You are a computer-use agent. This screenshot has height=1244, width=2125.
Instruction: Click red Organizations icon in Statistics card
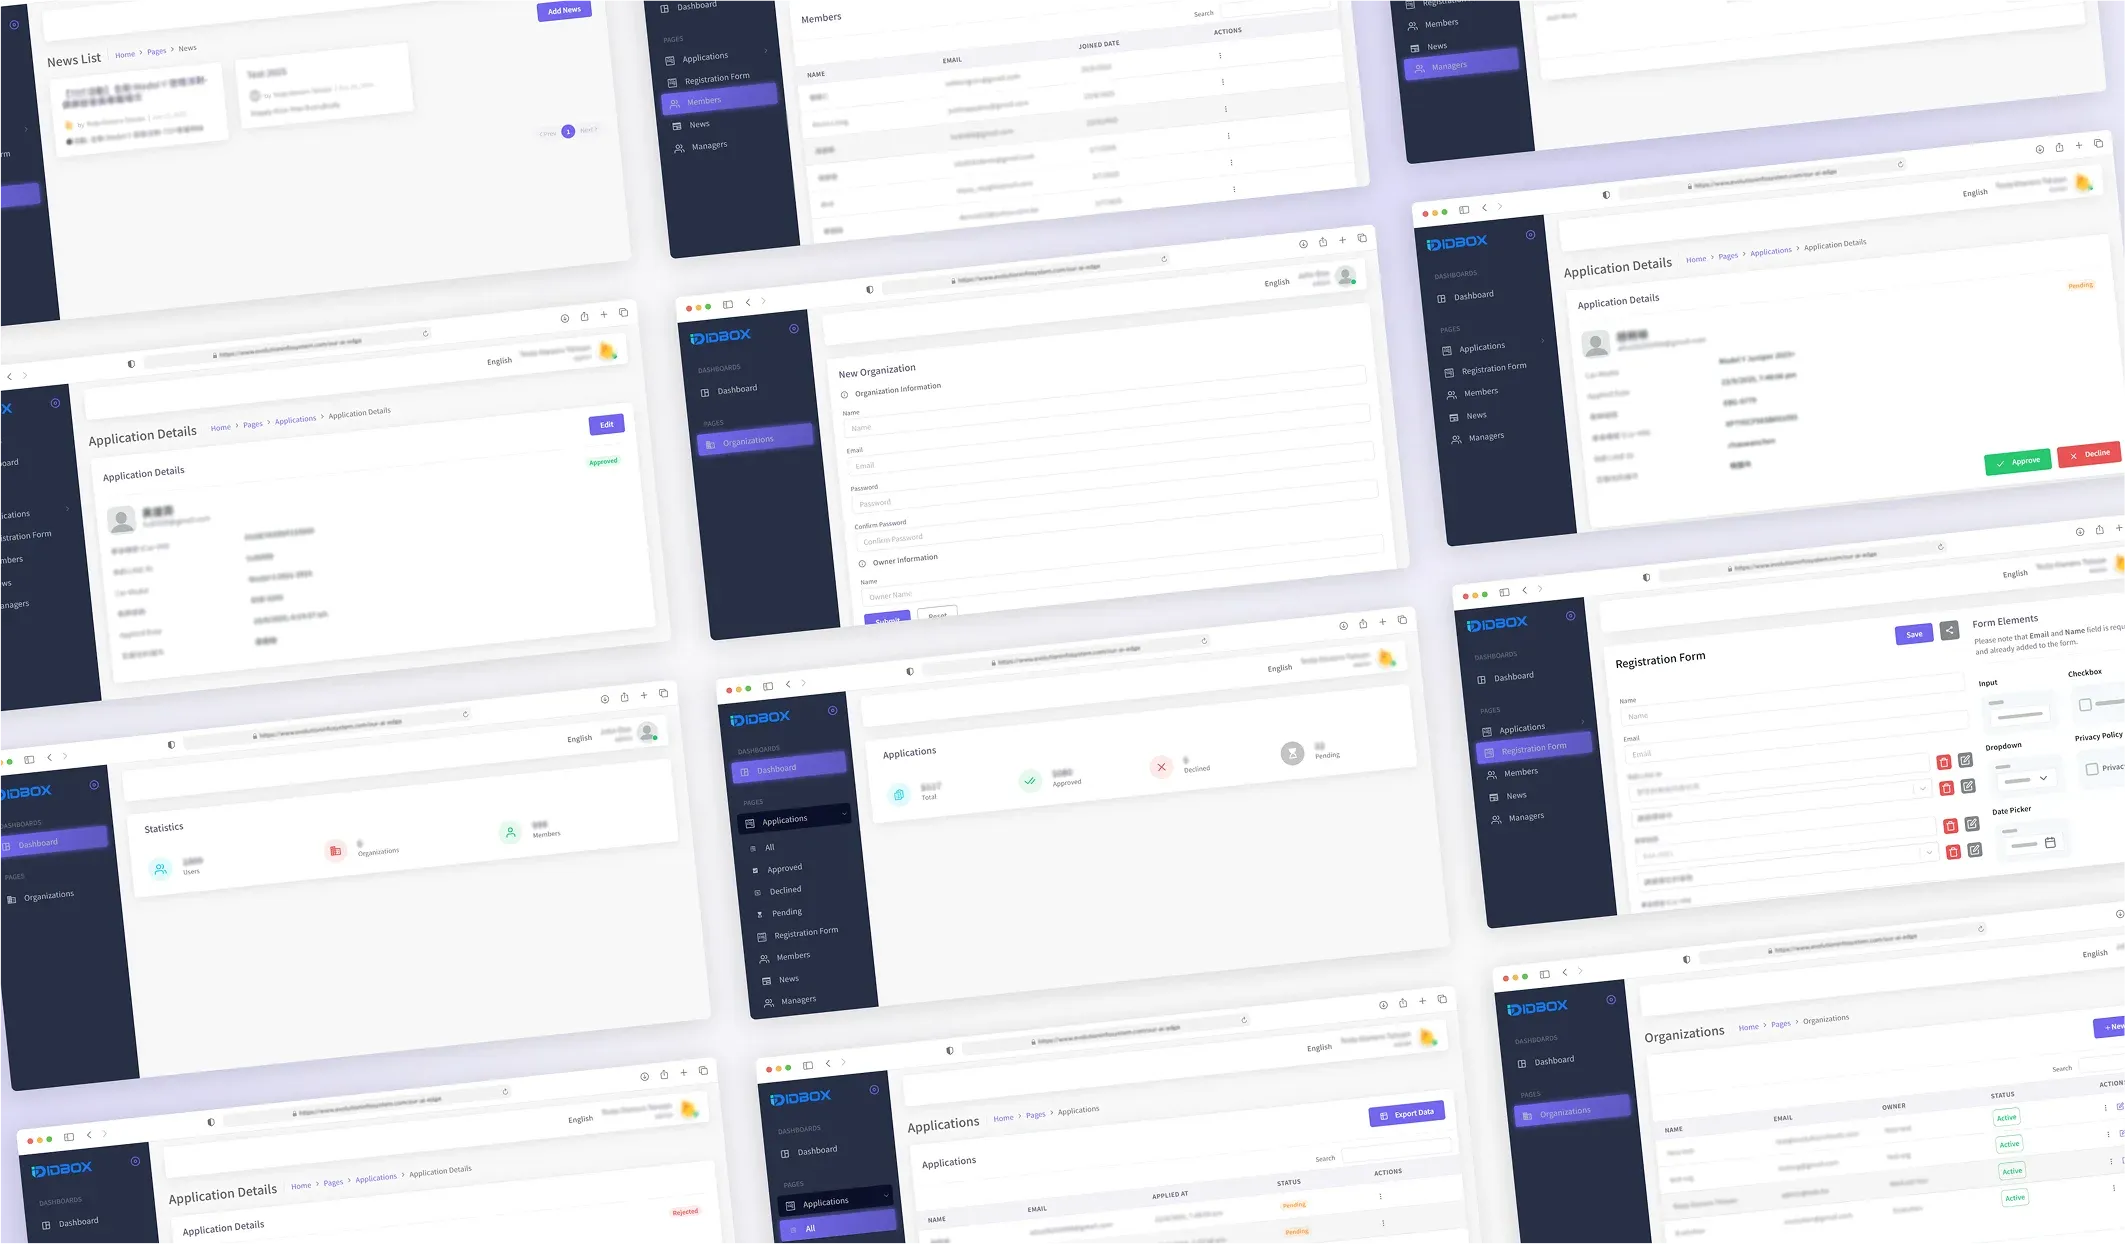[x=335, y=851]
